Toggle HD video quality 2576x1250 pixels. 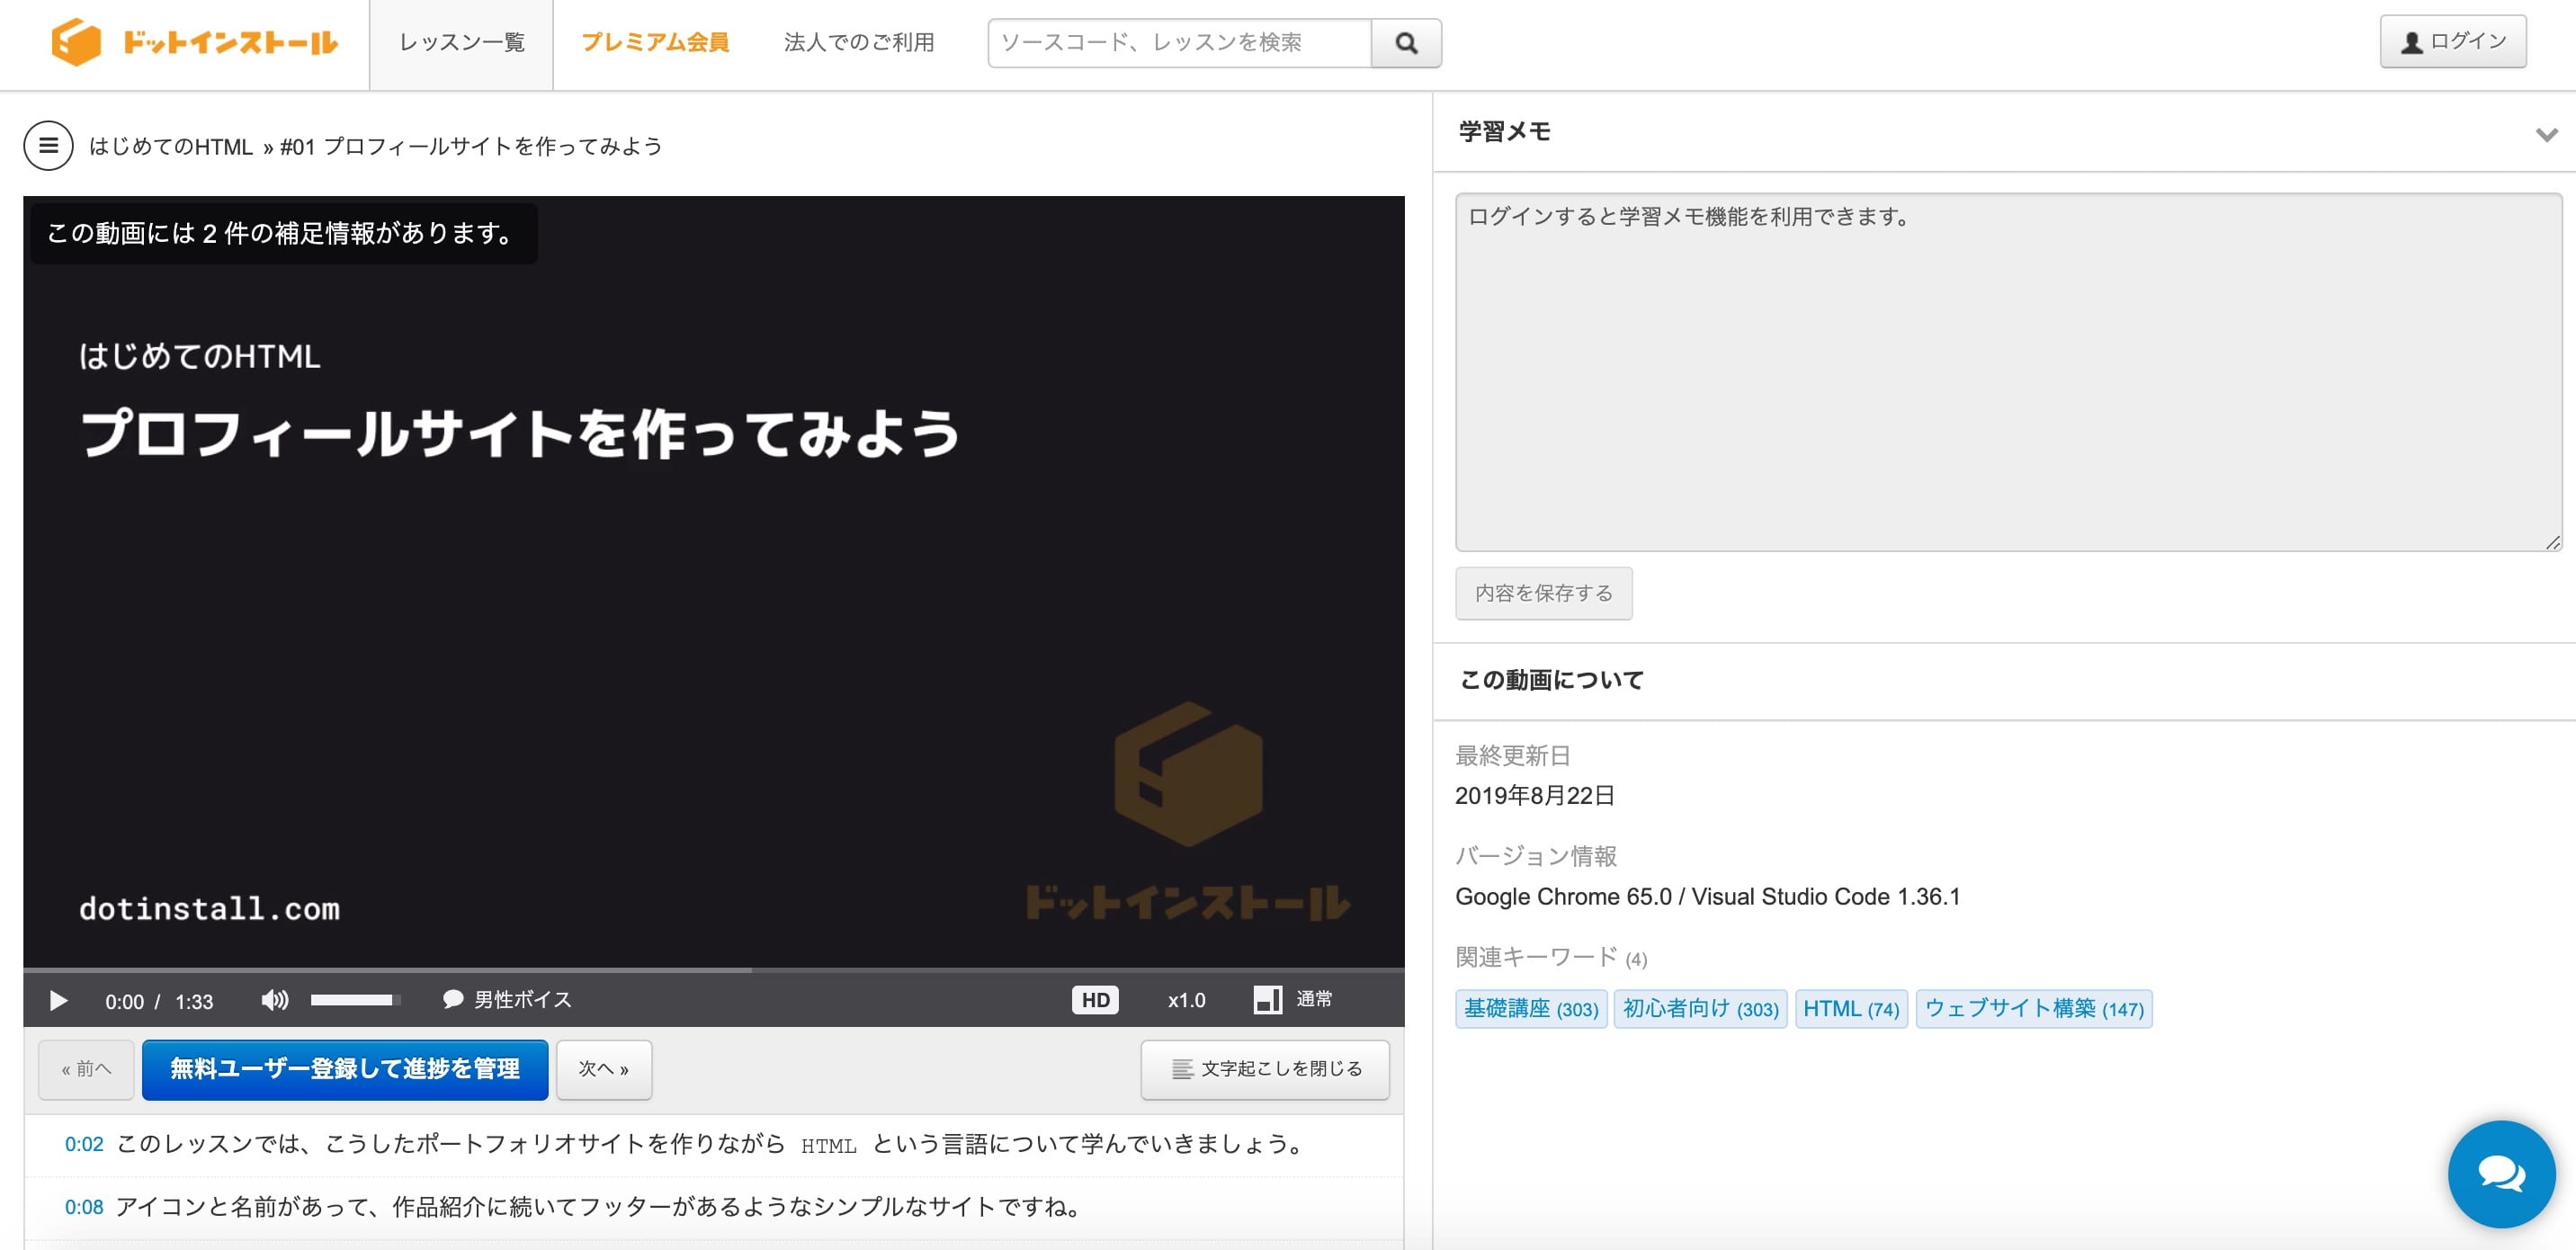point(1095,1000)
